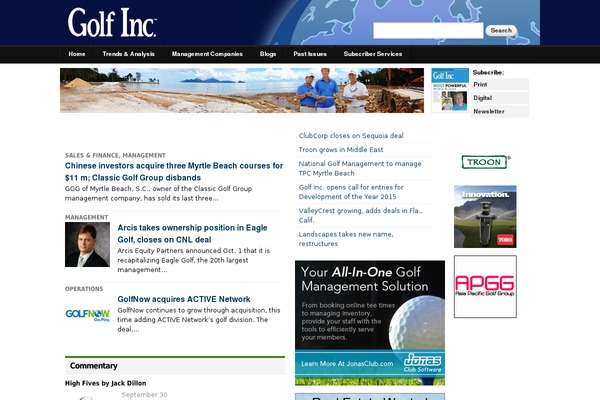
Task: Open 'ValleyCrest growing' headline link
Action: click(x=360, y=215)
